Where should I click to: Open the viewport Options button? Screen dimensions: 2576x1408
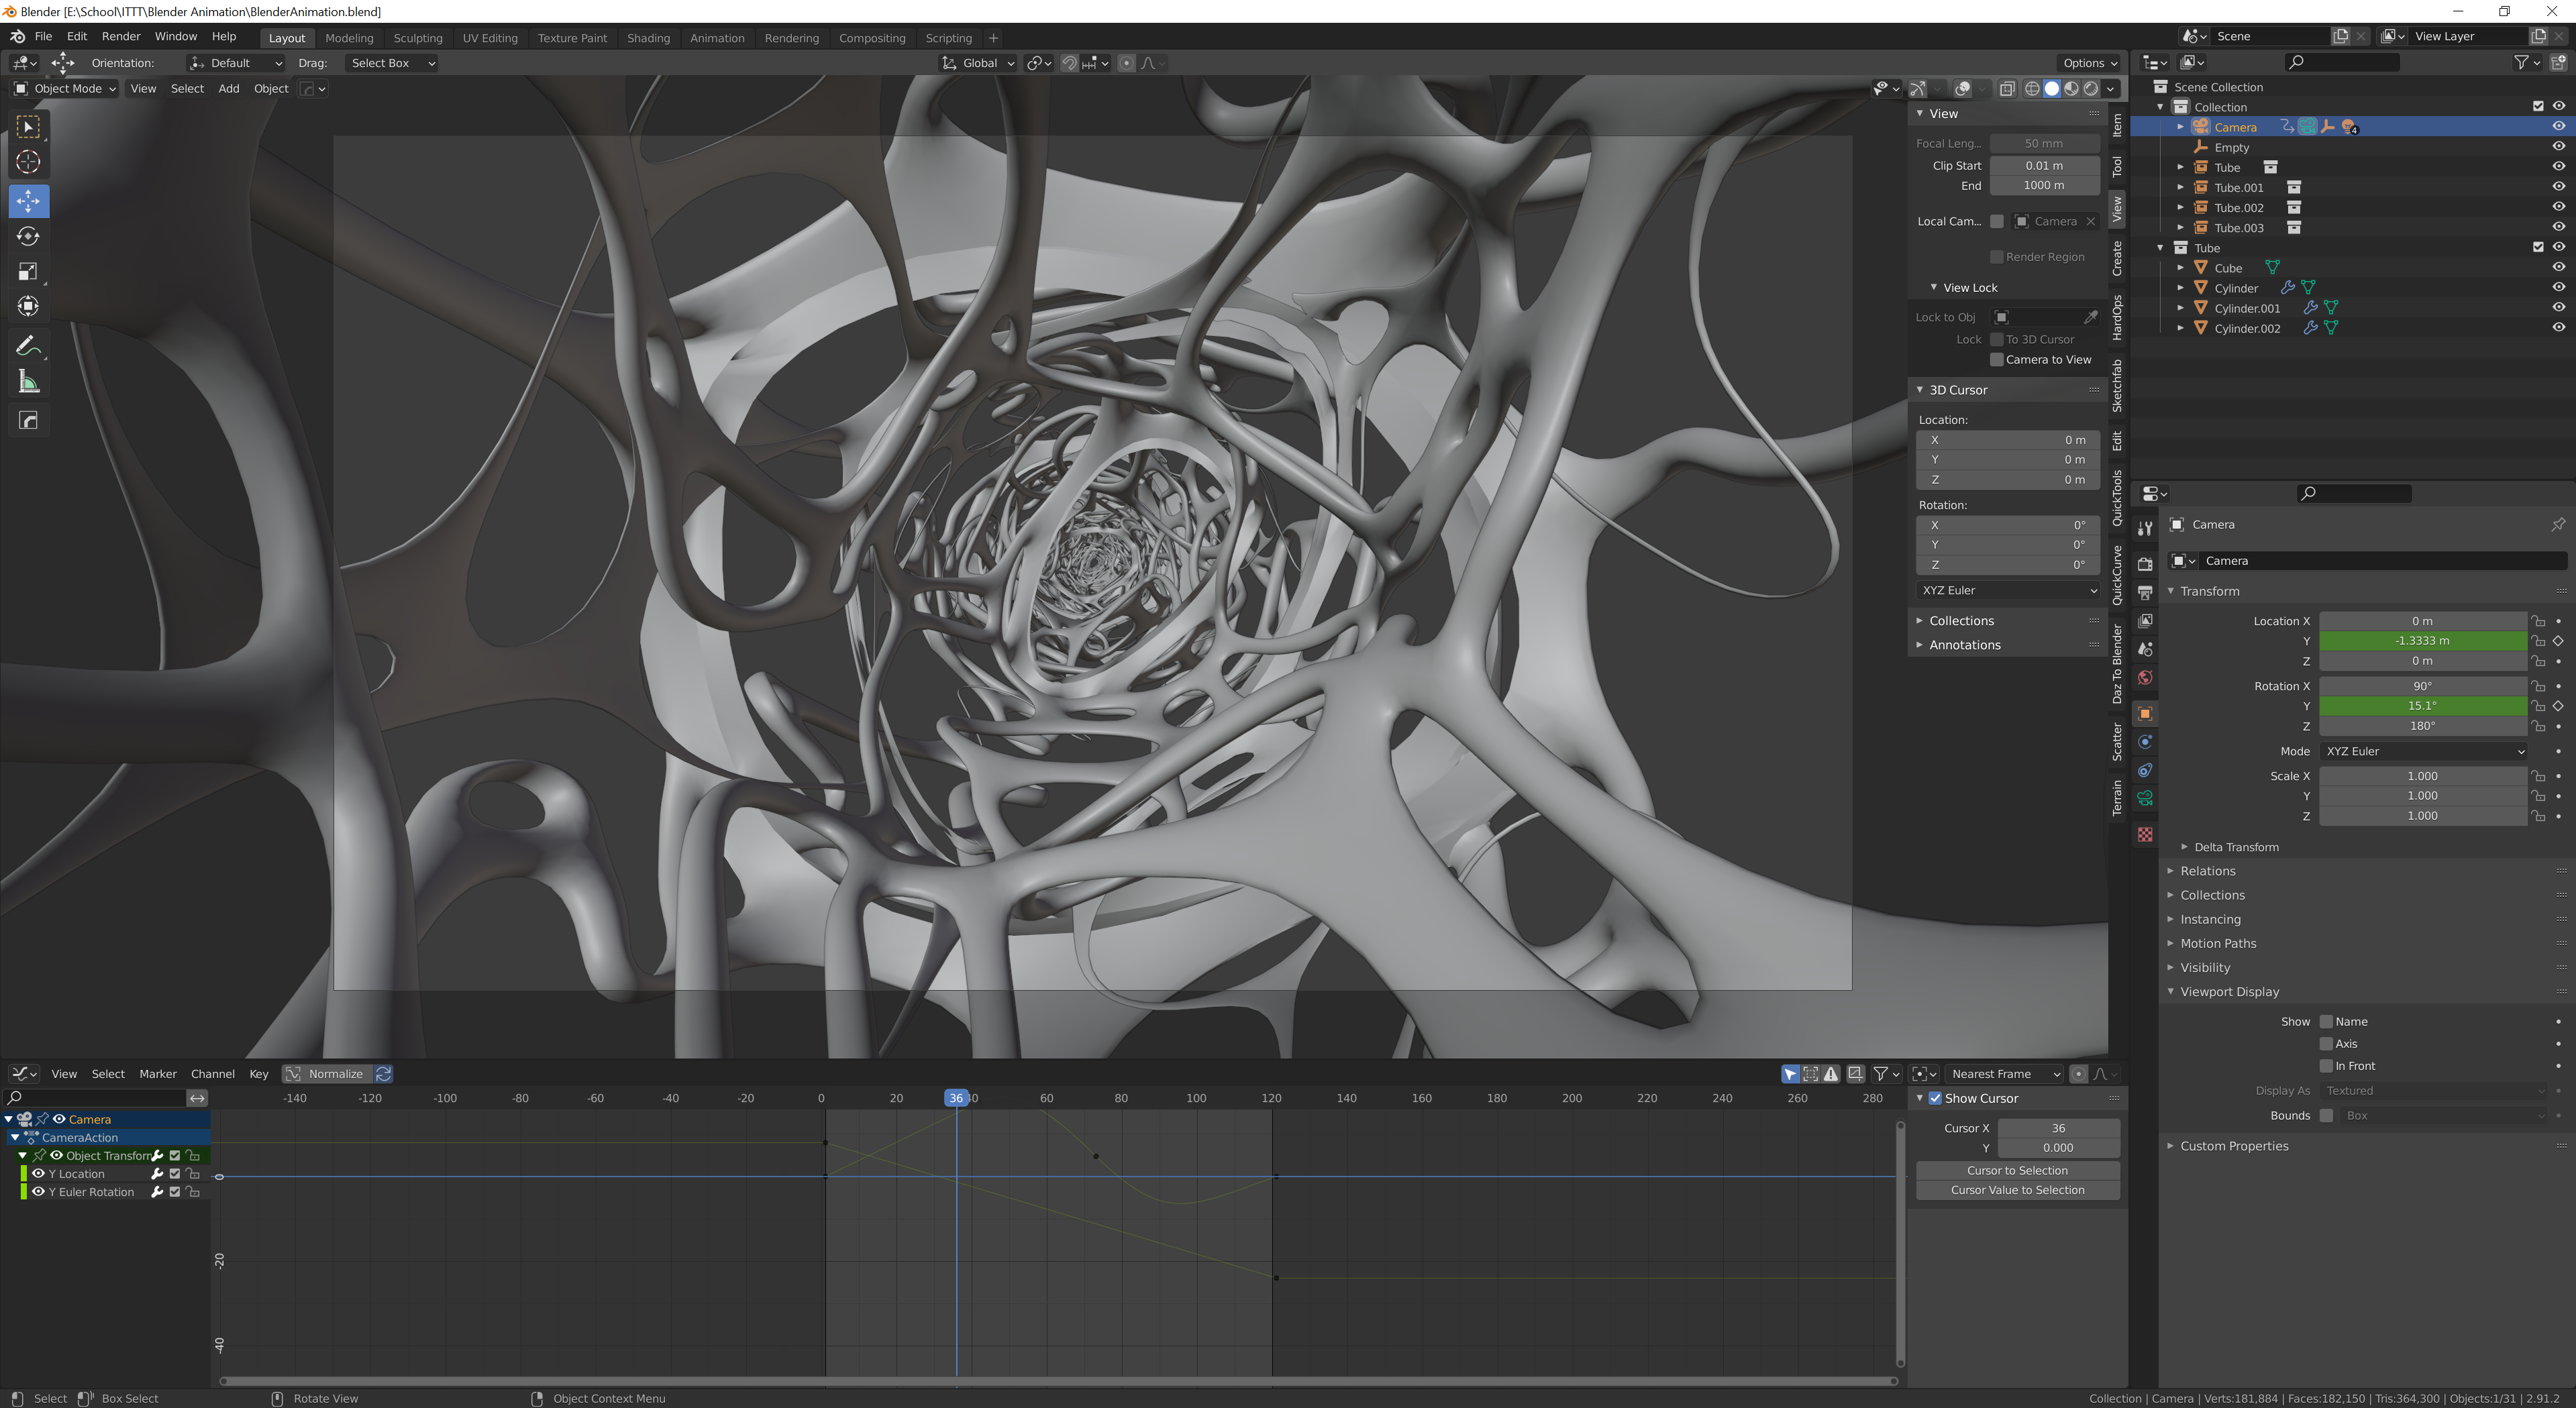pos(2089,62)
